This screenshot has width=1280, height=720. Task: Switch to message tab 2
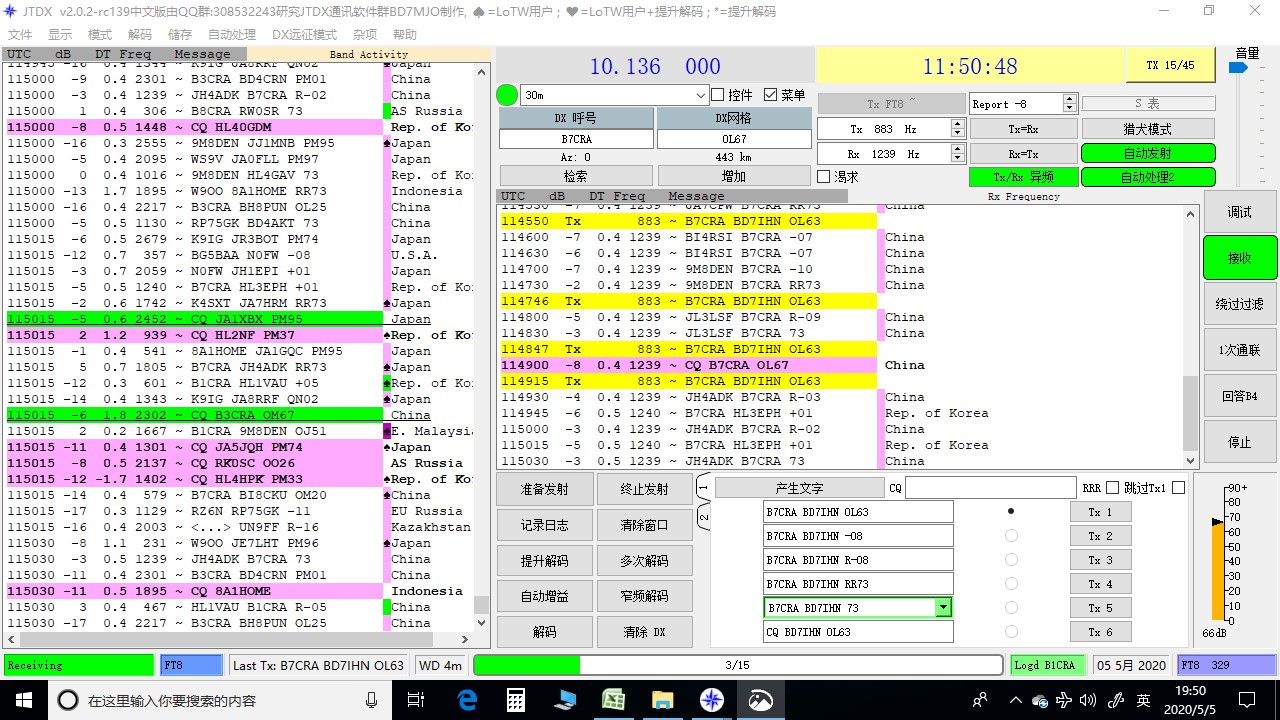point(702,518)
